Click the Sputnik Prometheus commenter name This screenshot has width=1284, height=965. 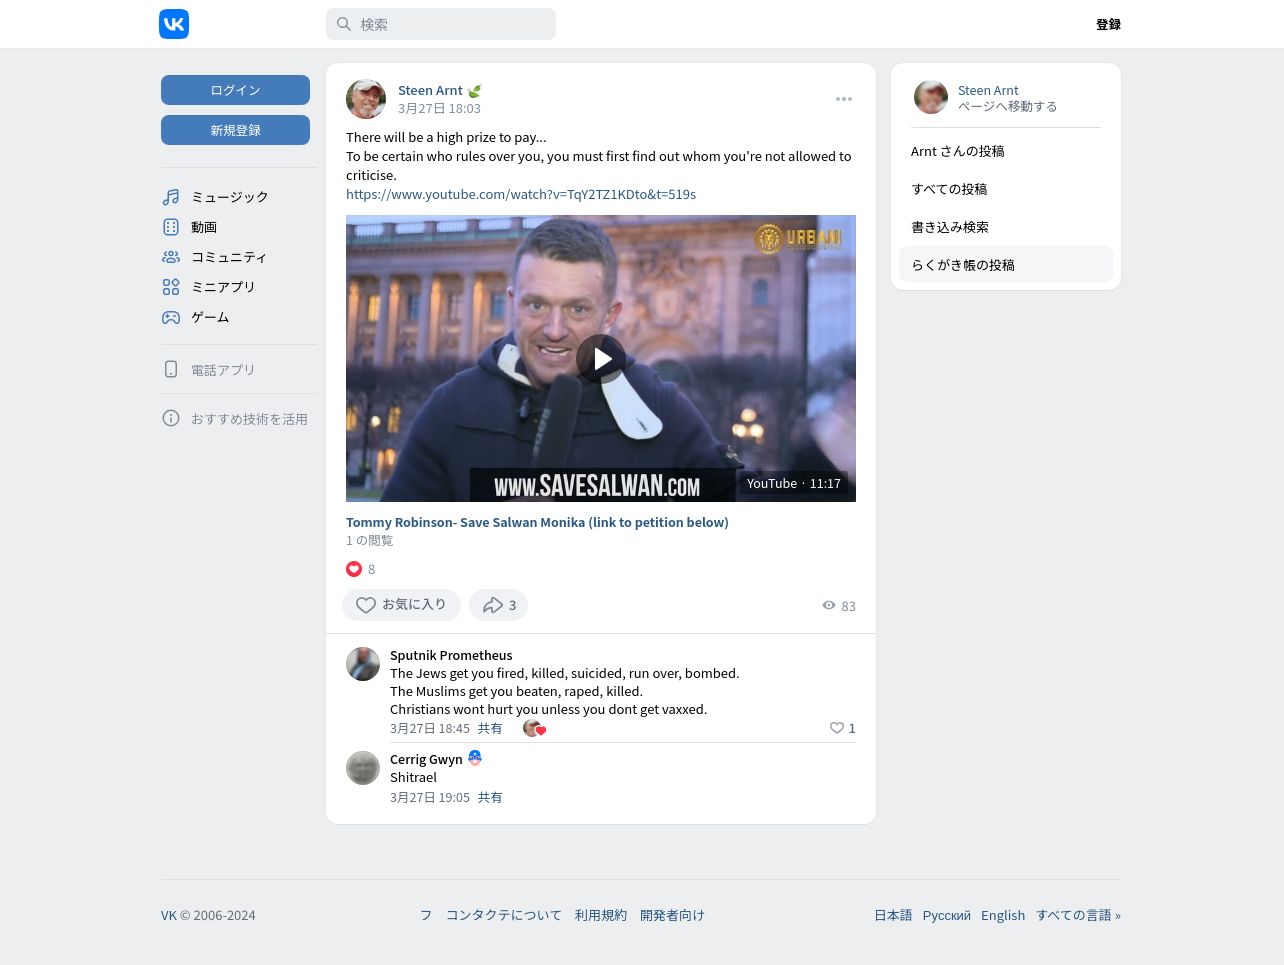(451, 655)
